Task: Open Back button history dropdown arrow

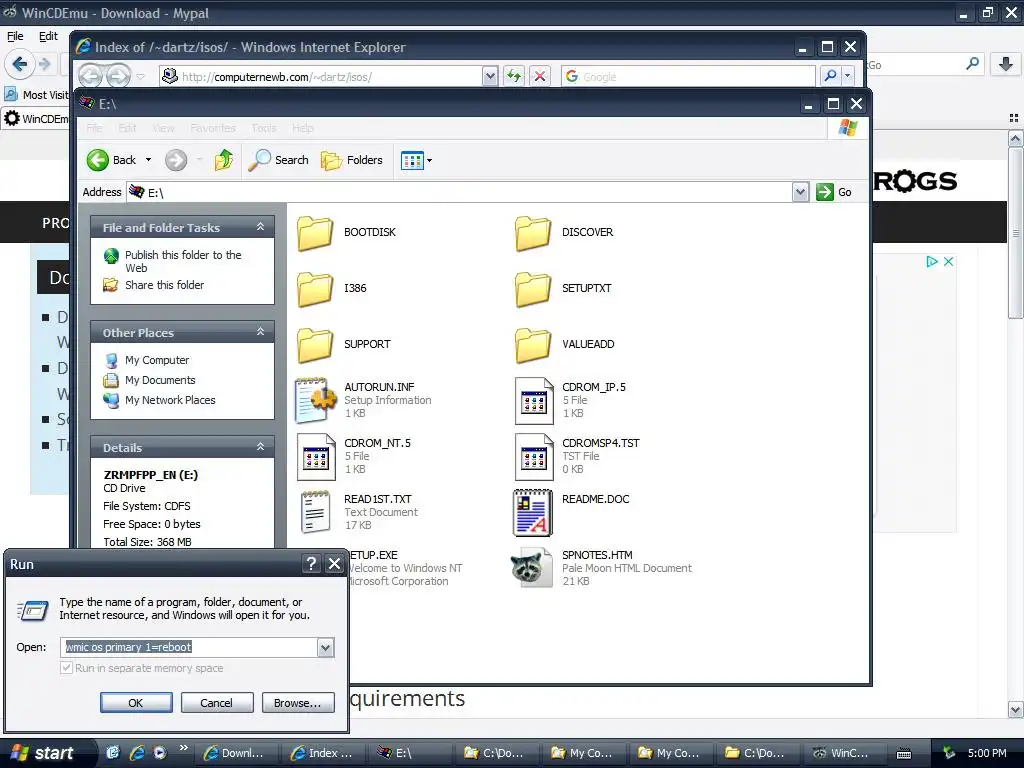Action: [x=148, y=160]
